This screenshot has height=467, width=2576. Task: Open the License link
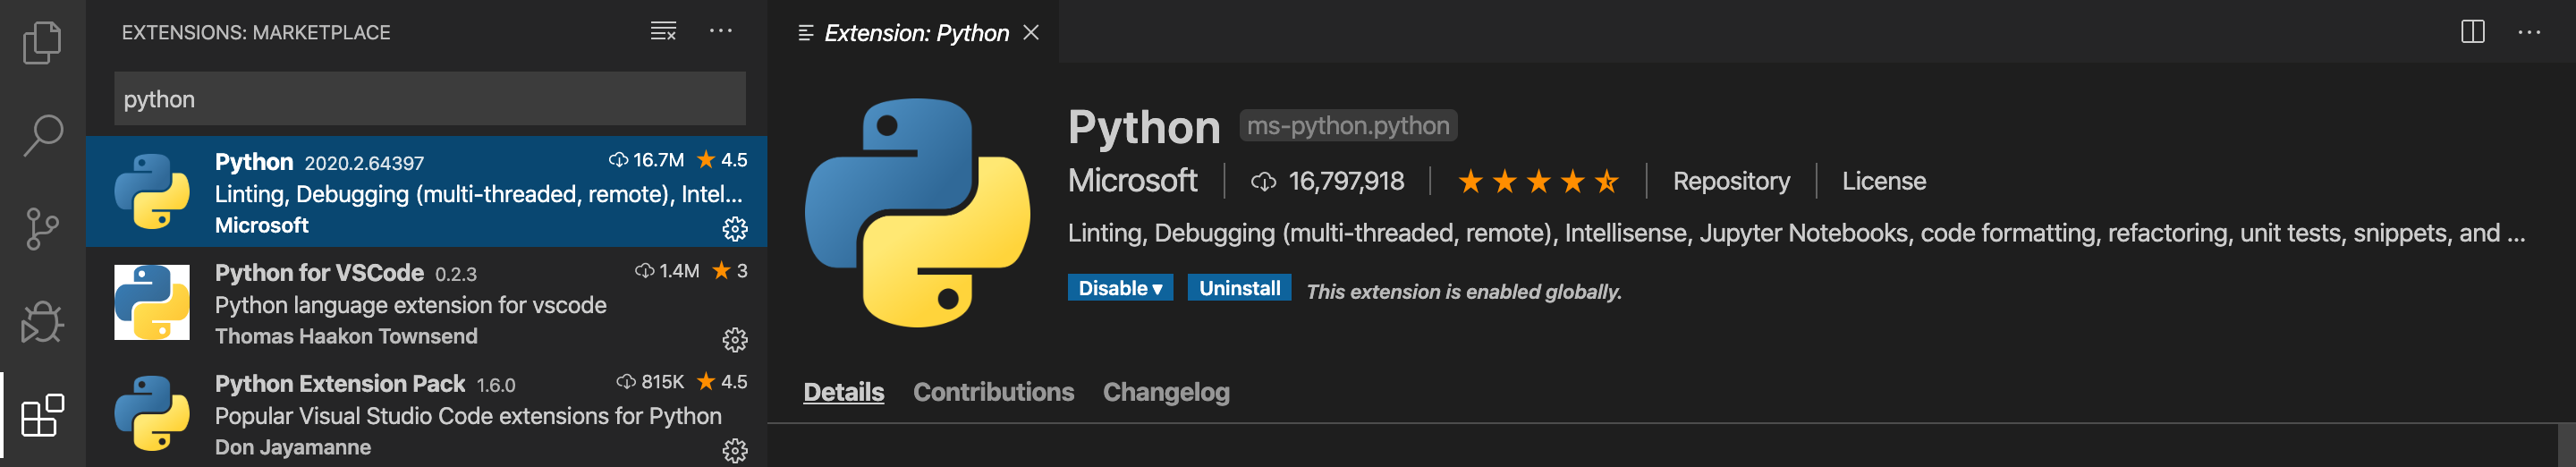pyautogui.click(x=1883, y=181)
